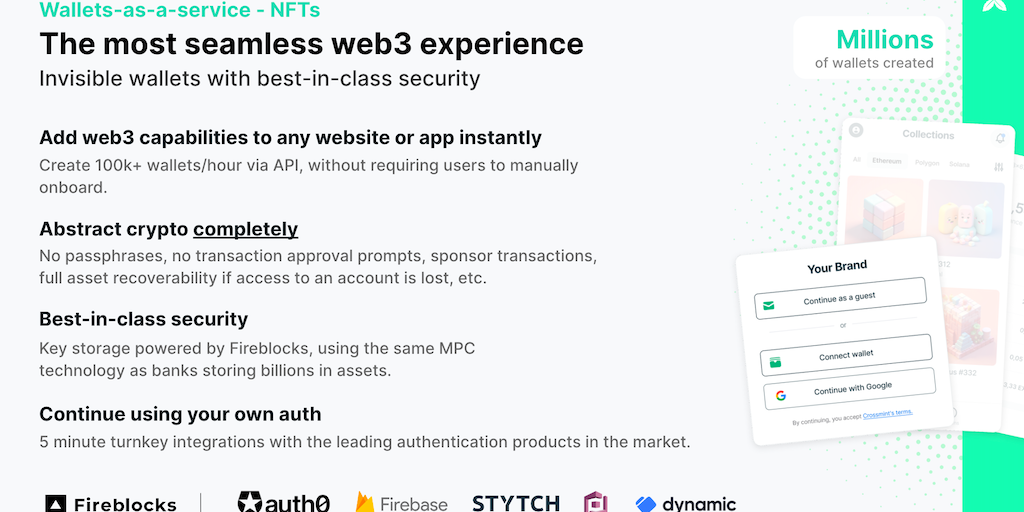Open the filter sliders icon in Collections
Image resolution: width=1024 pixels, height=512 pixels.
pyautogui.click(x=998, y=167)
